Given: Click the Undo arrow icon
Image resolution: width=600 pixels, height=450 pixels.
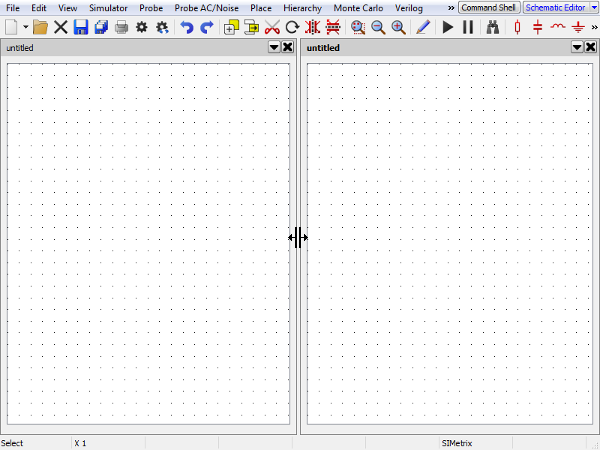Looking at the screenshot, I should point(187,27).
